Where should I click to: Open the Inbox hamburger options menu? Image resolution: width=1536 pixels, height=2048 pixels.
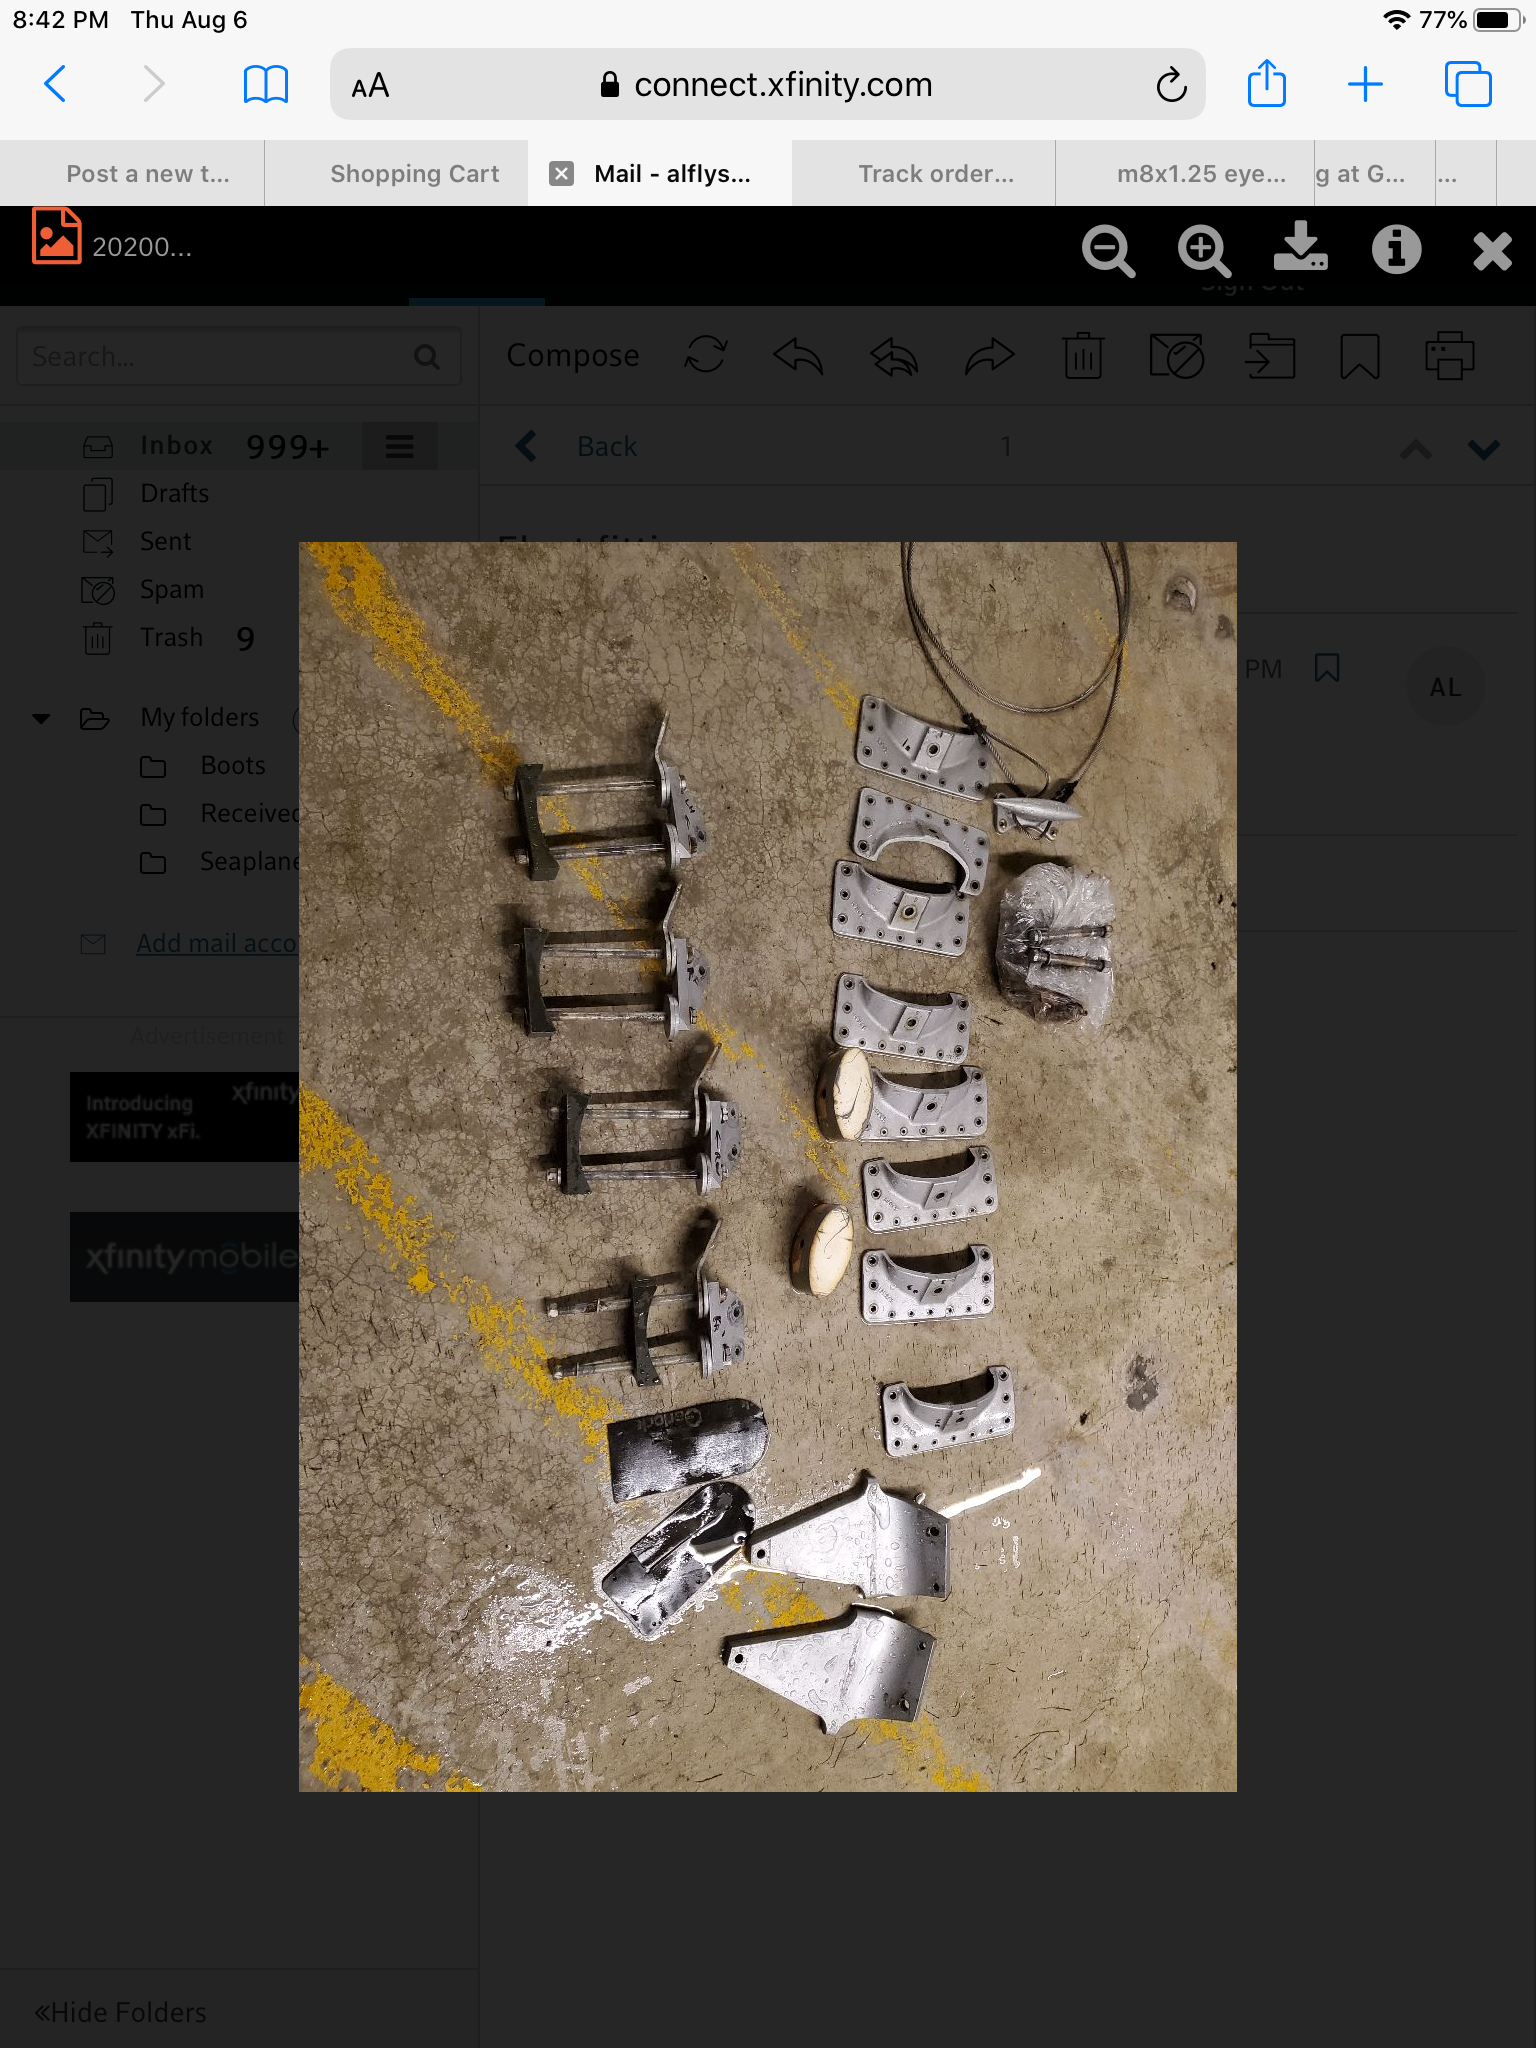point(399,447)
